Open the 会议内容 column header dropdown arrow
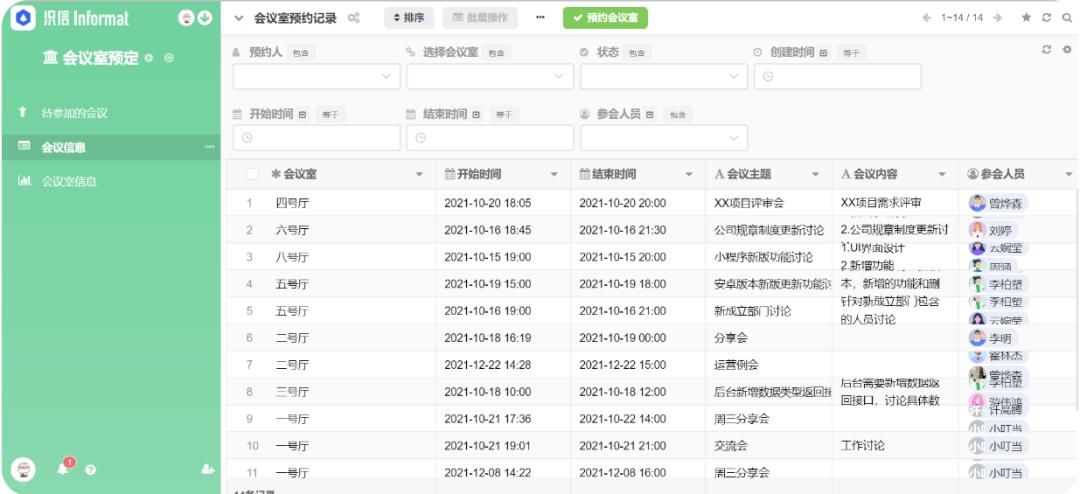 pyautogui.click(x=942, y=175)
